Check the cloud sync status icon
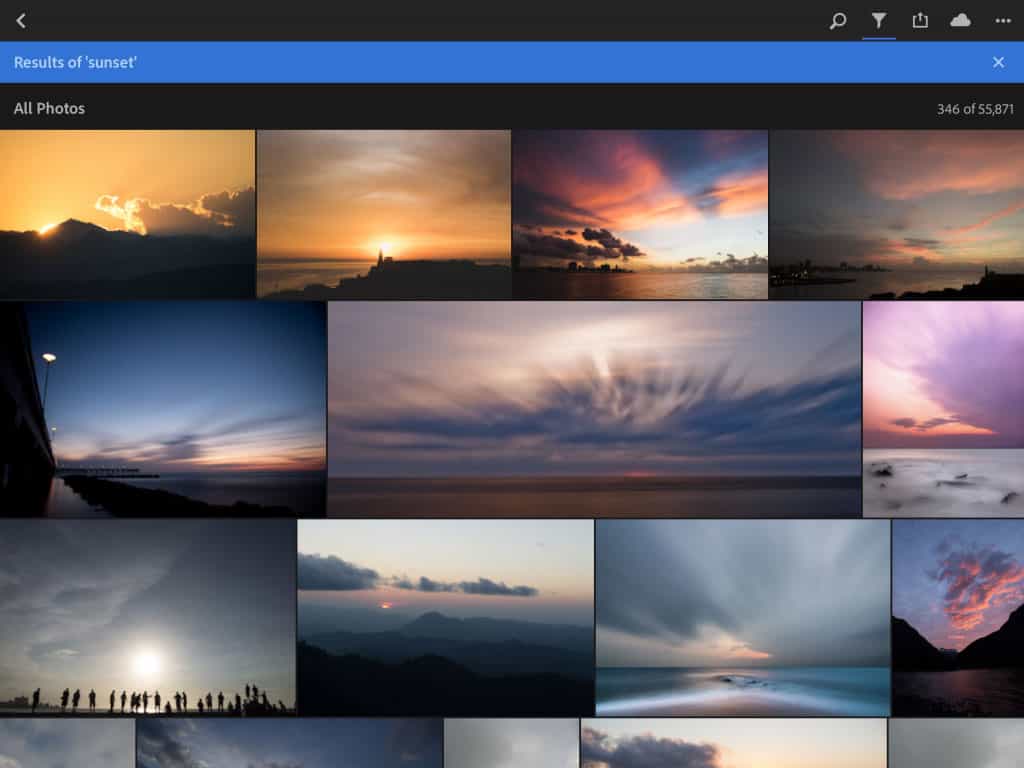The image size is (1024, 768). (960, 20)
